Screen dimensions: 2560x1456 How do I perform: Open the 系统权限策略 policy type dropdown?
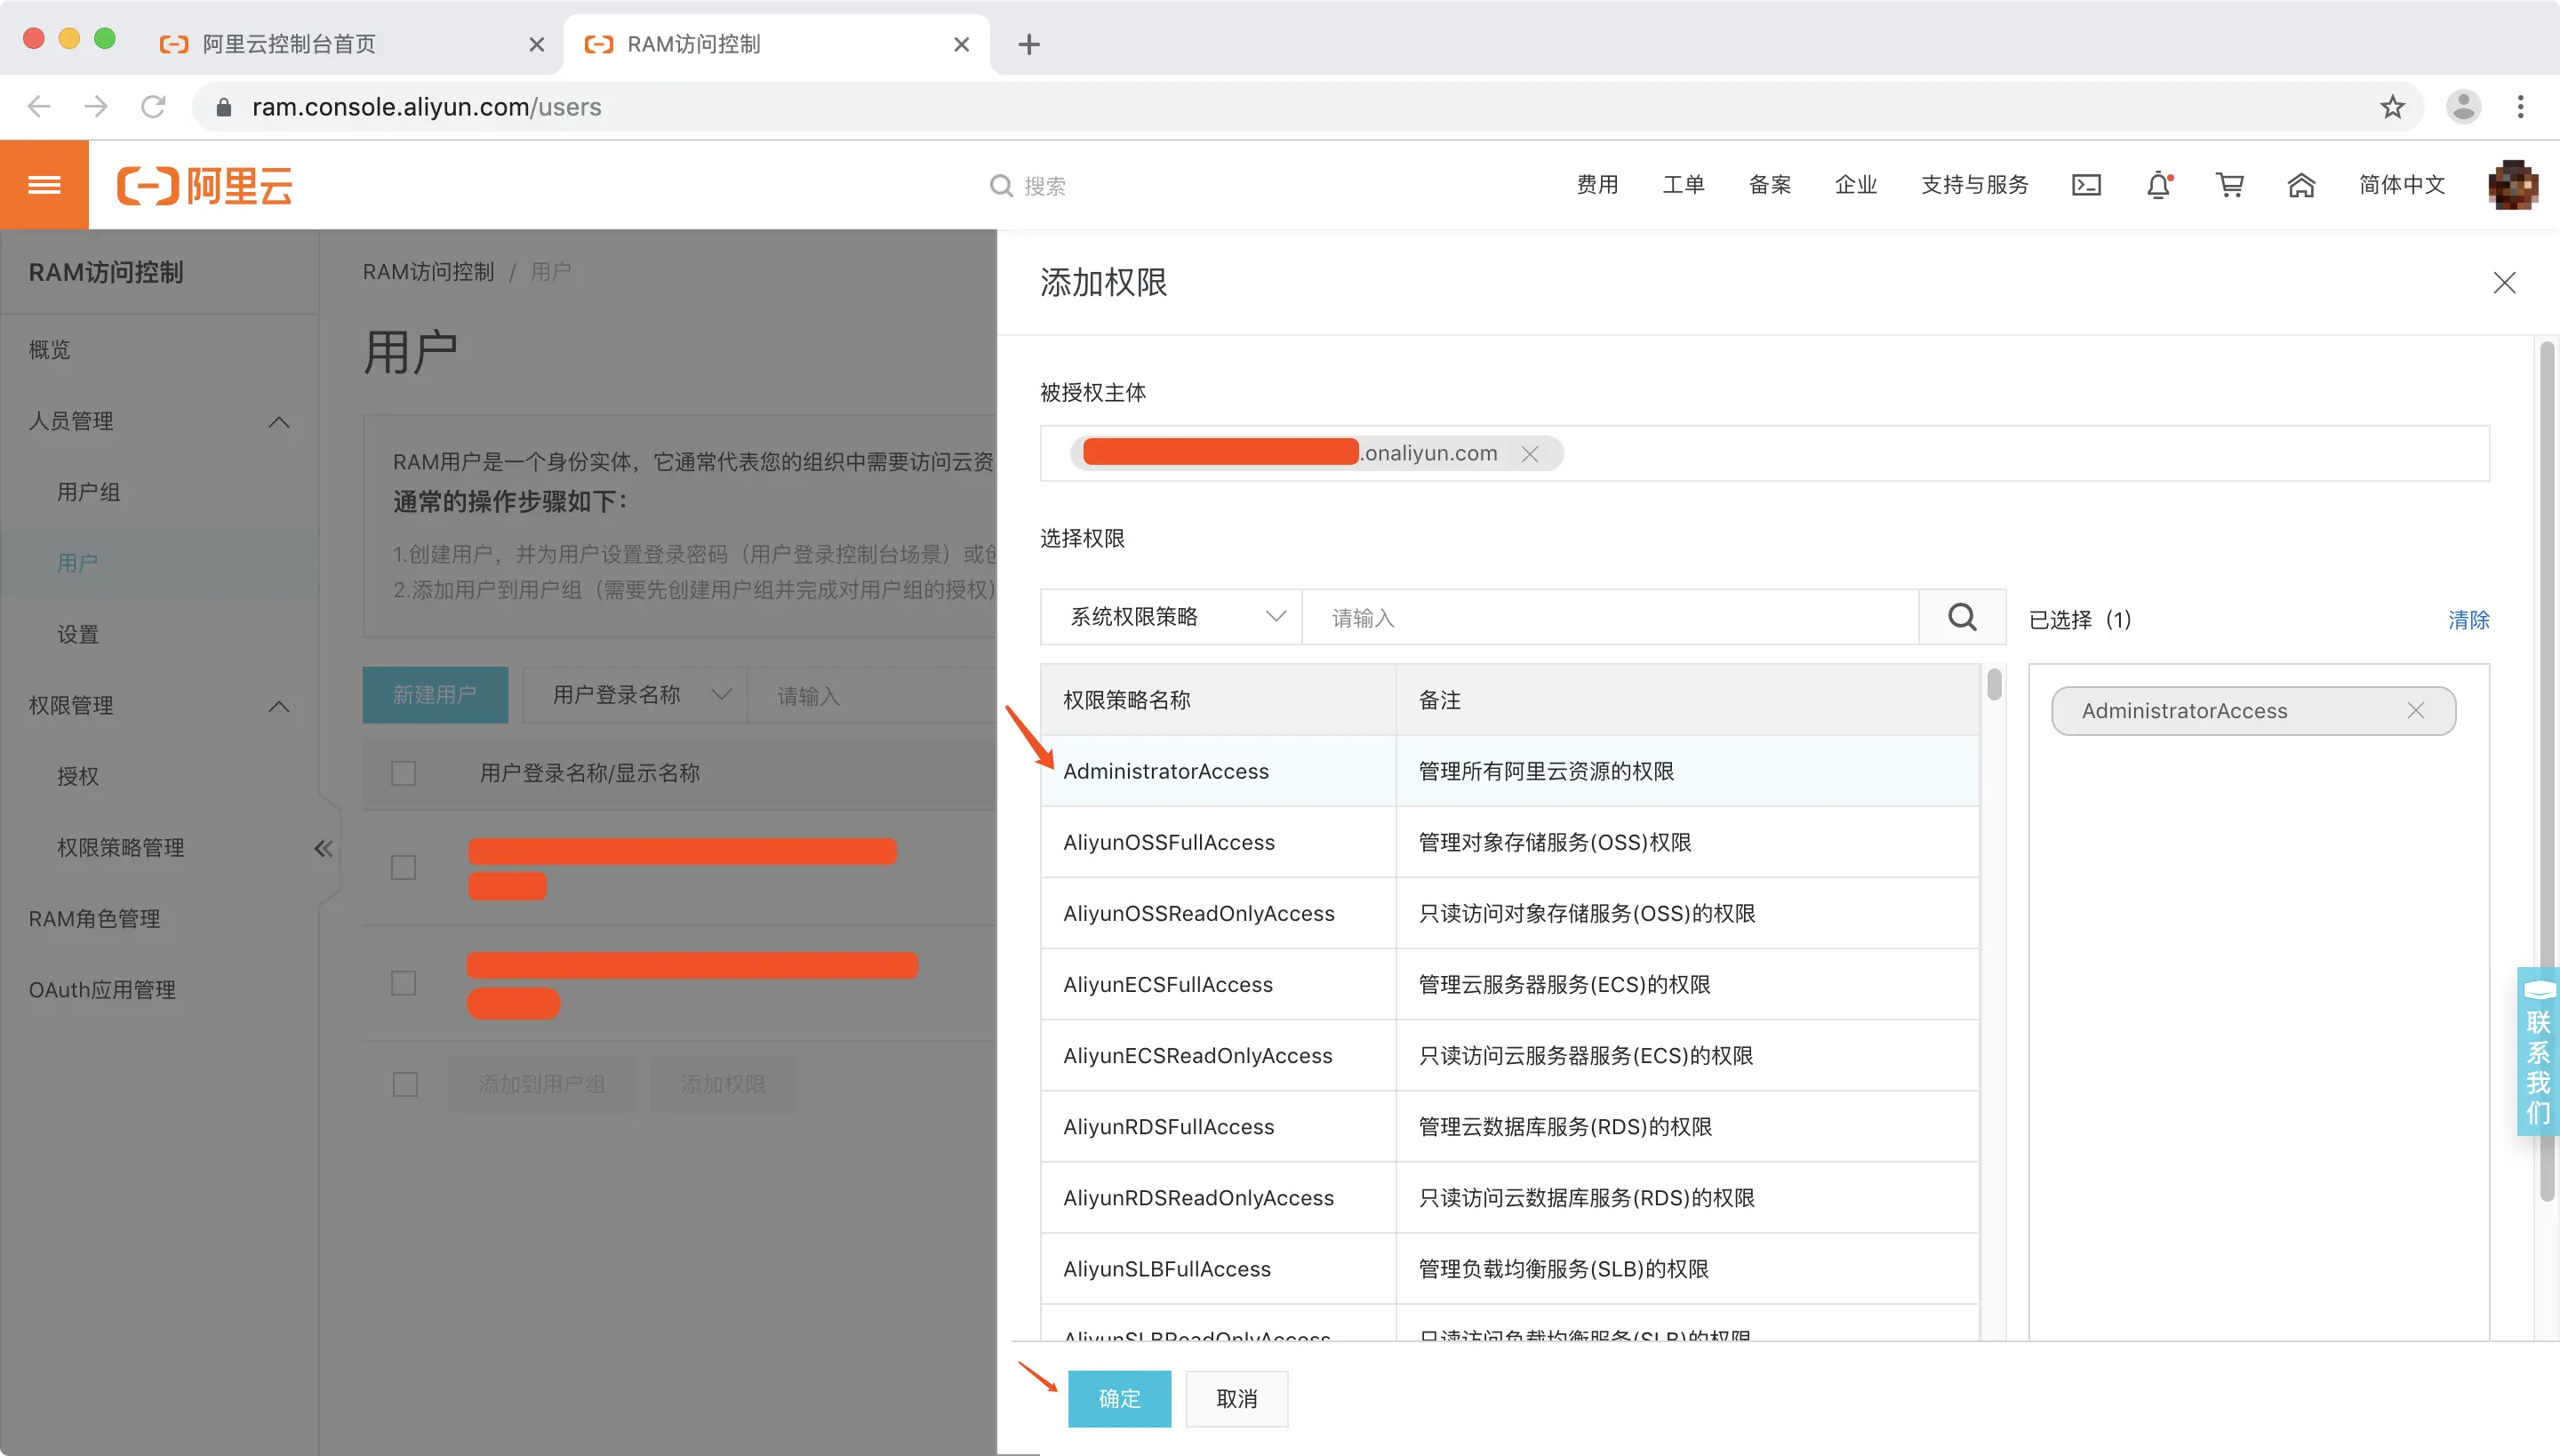tap(1172, 617)
